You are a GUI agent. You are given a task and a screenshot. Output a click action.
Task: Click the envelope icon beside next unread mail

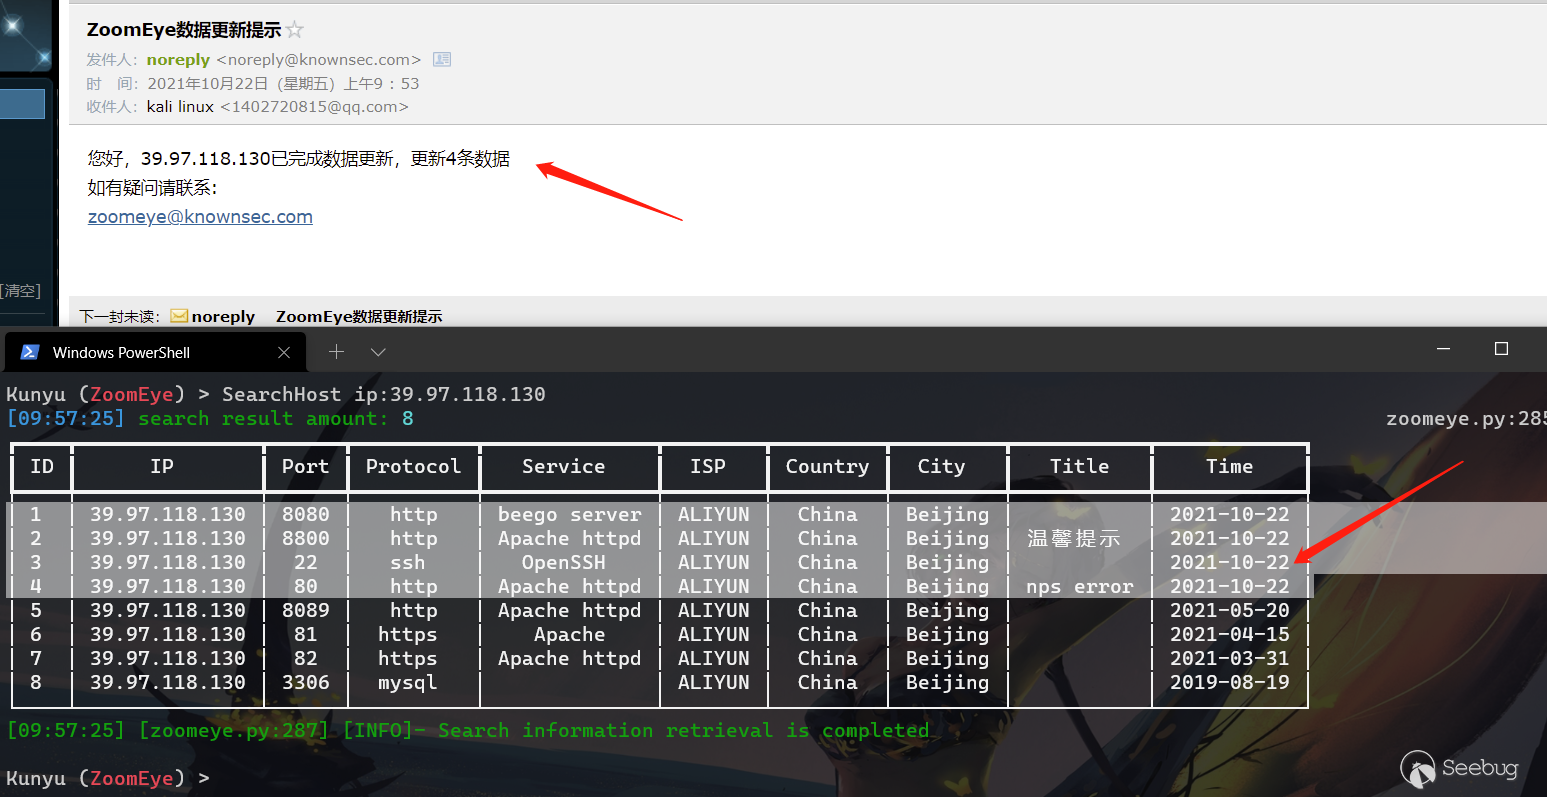179,316
